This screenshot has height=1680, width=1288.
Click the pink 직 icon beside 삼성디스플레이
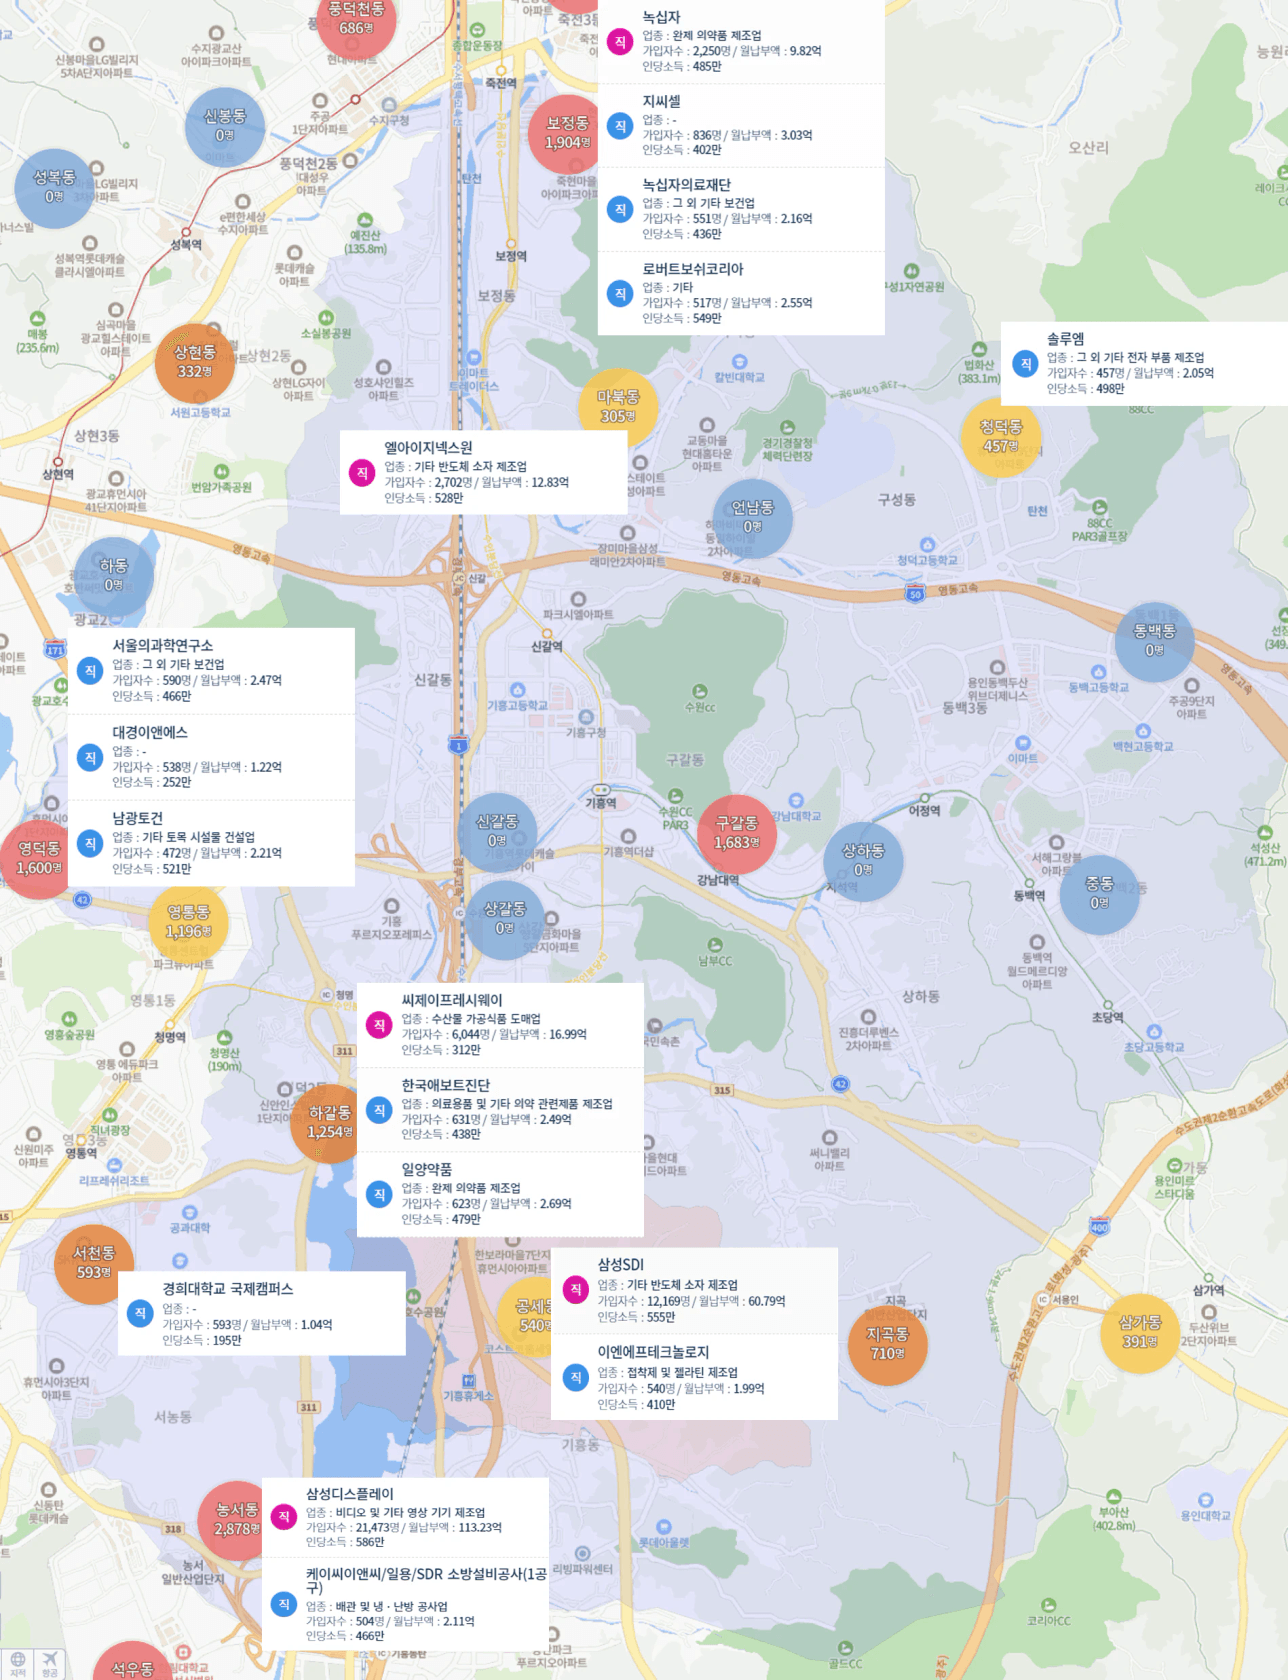(x=284, y=1517)
